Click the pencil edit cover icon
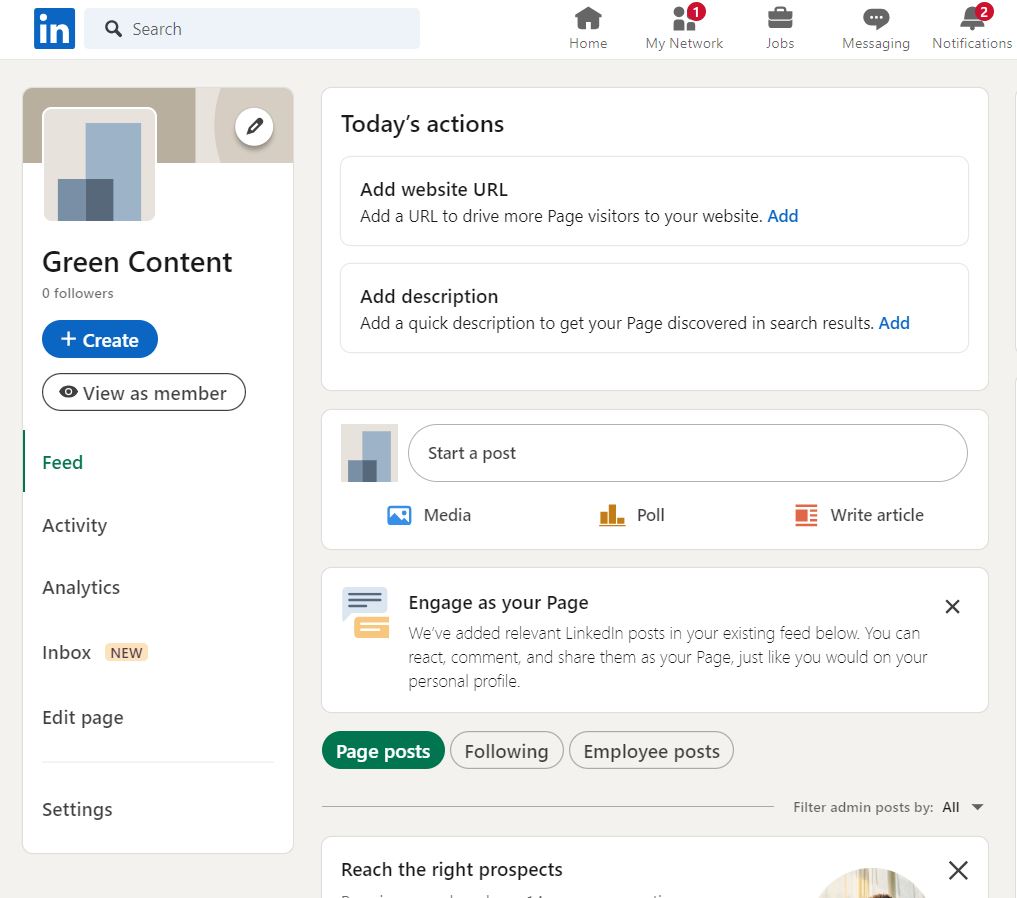 (x=254, y=126)
